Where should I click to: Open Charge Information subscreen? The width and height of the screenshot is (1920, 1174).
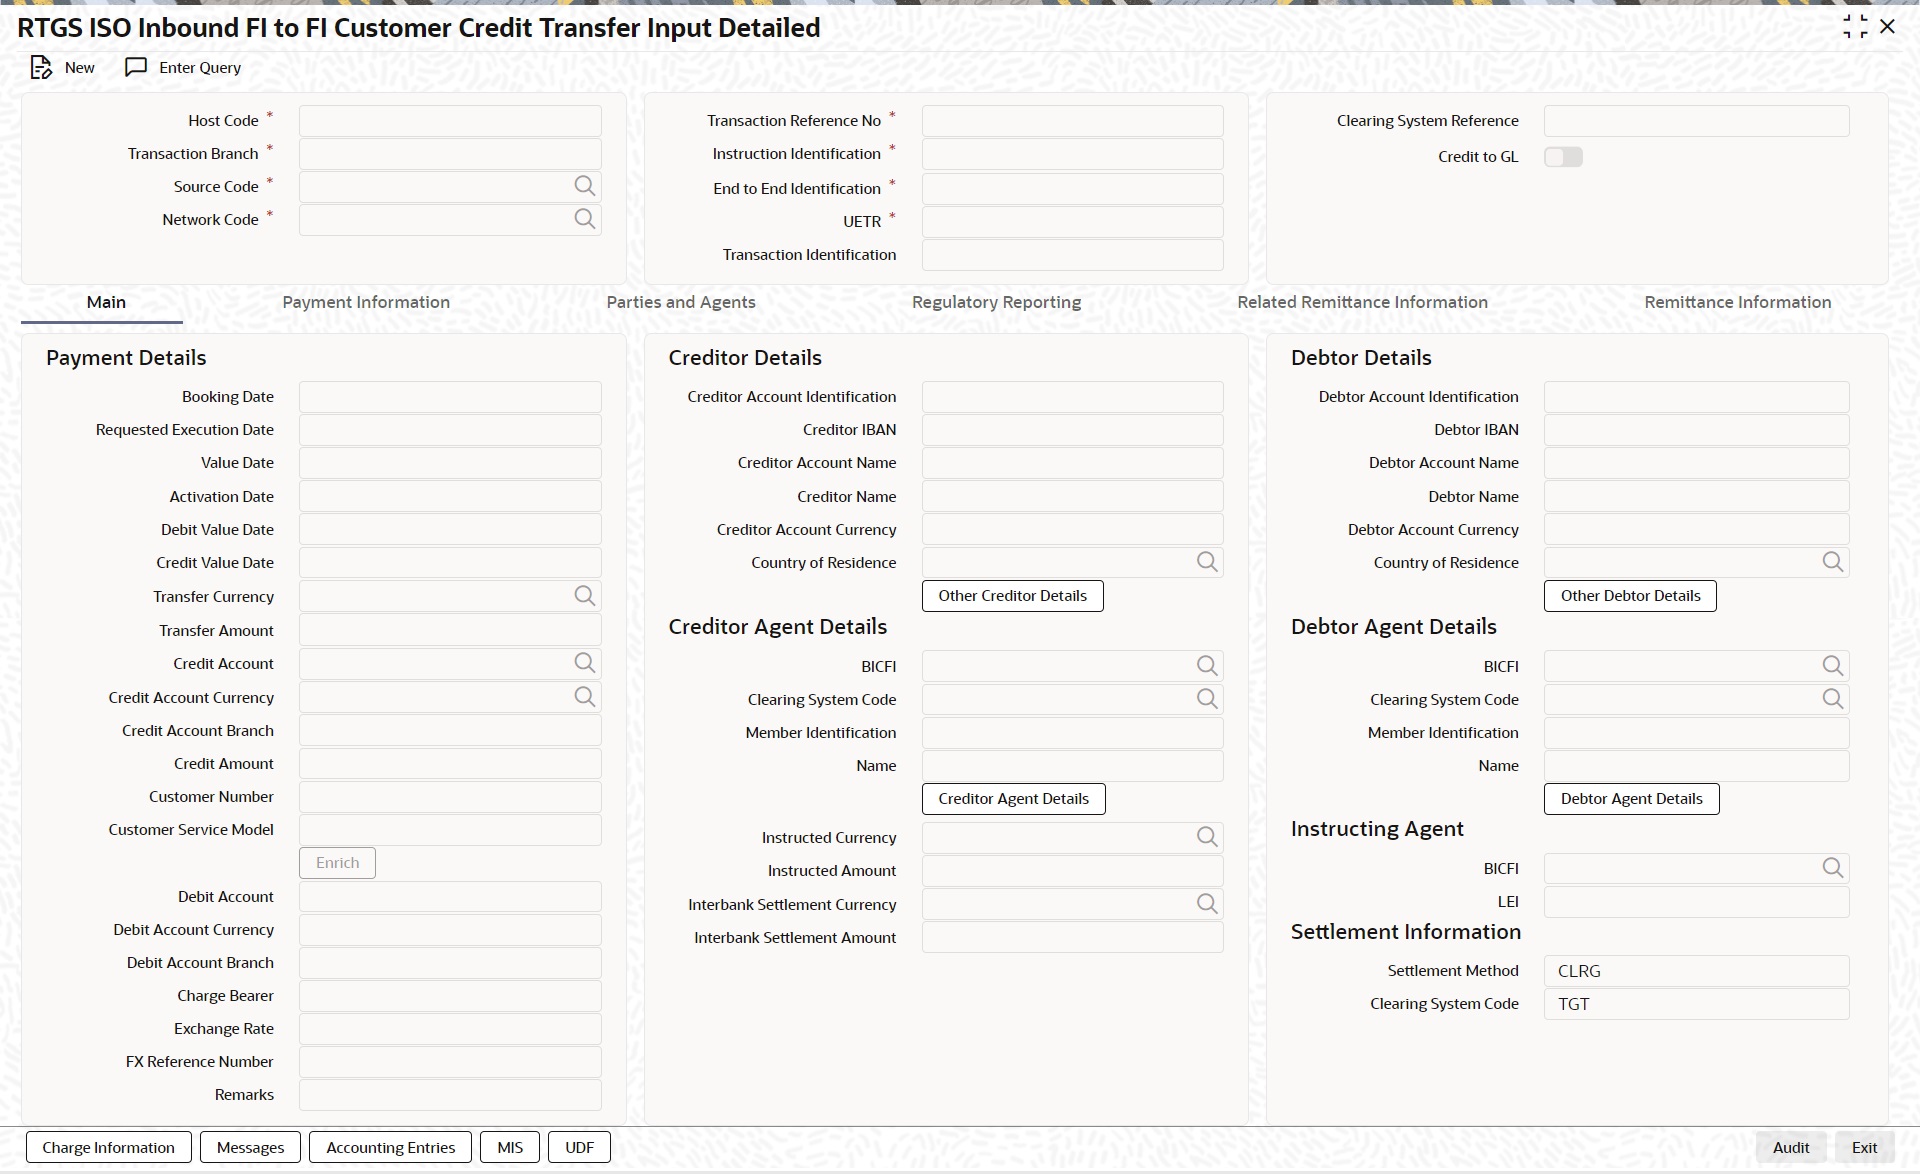point(108,1147)
